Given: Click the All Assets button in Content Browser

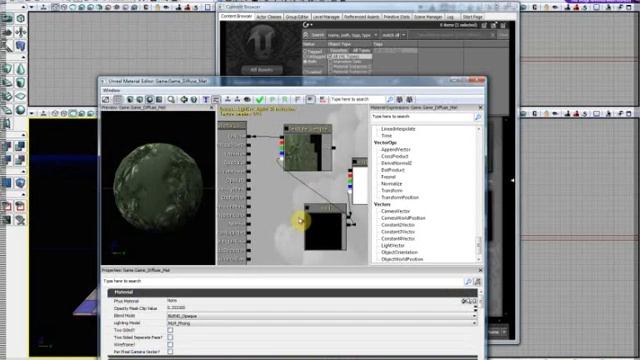Looking at the screenshot, I should (x=261, y=70).
